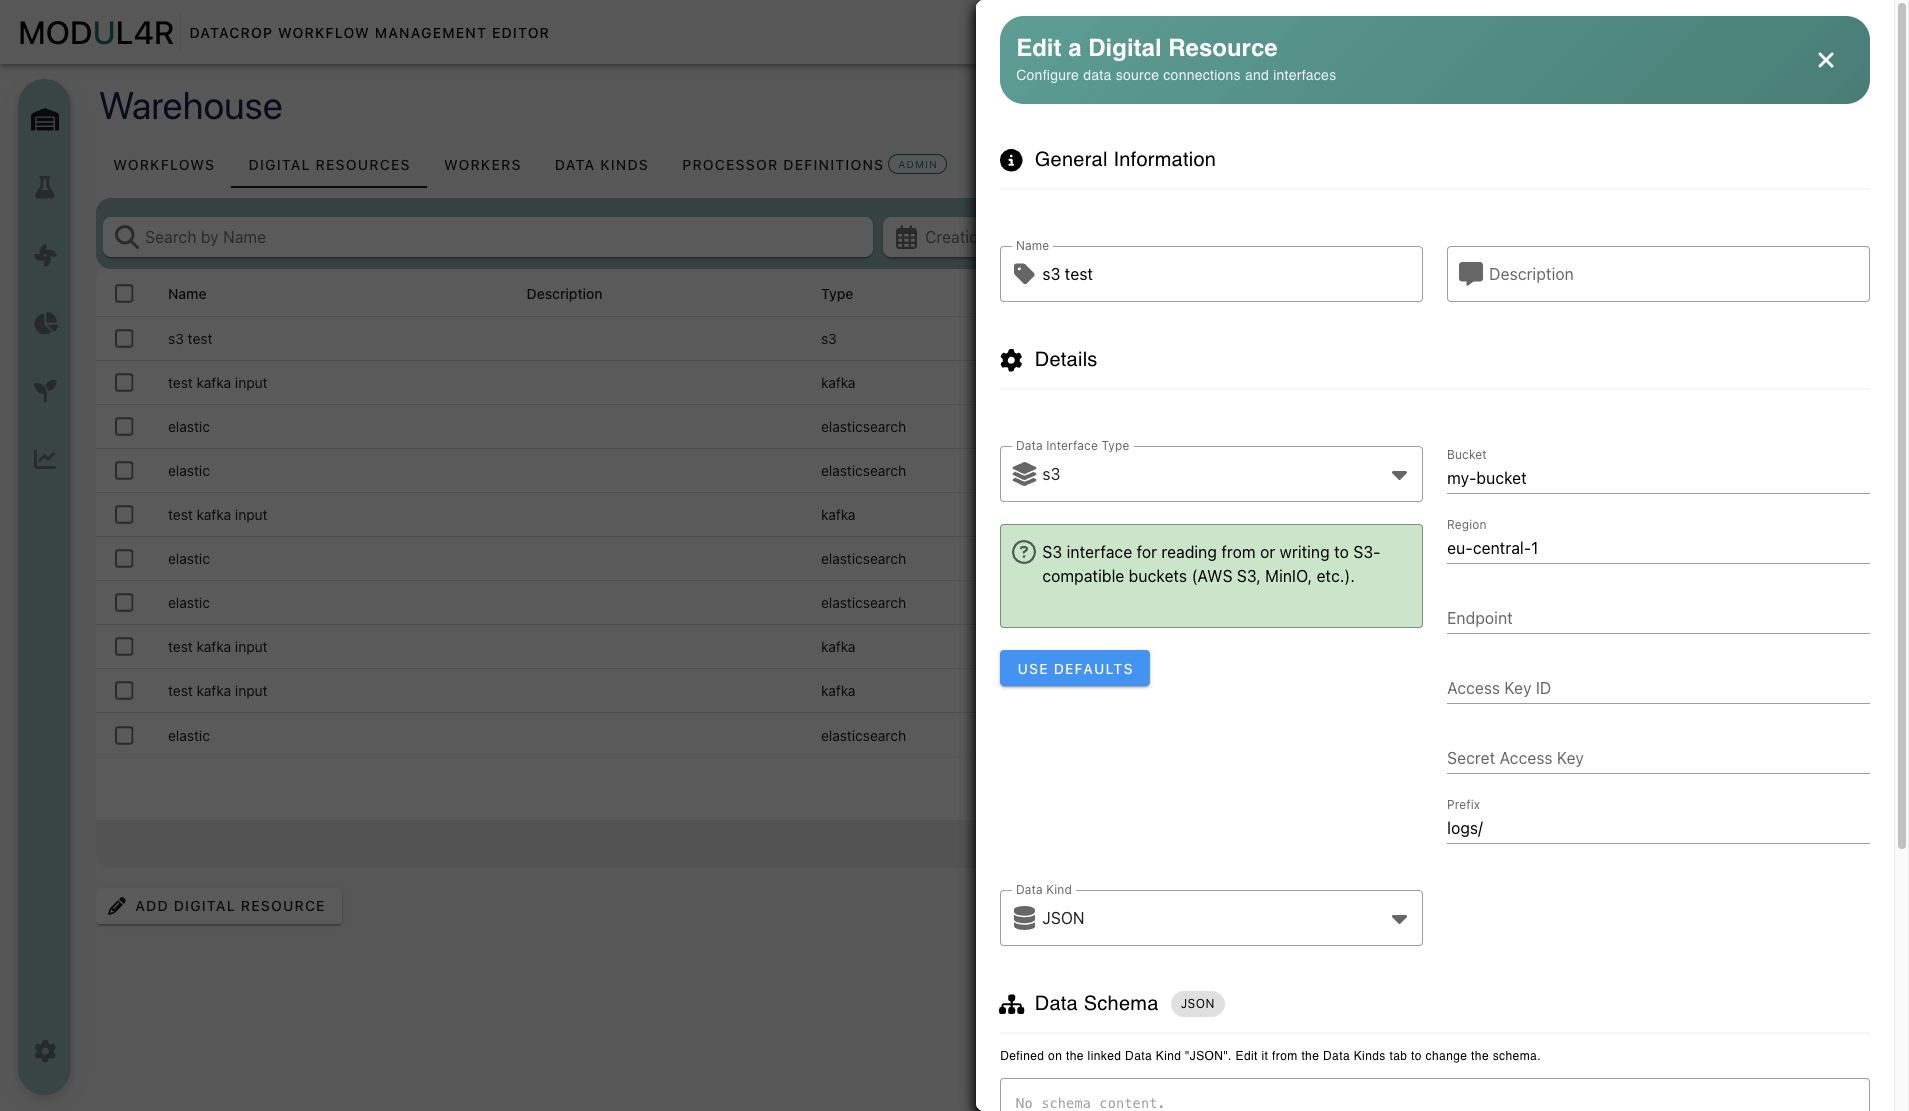Click the 's3' type cell in table

click(x=828, y=339)
